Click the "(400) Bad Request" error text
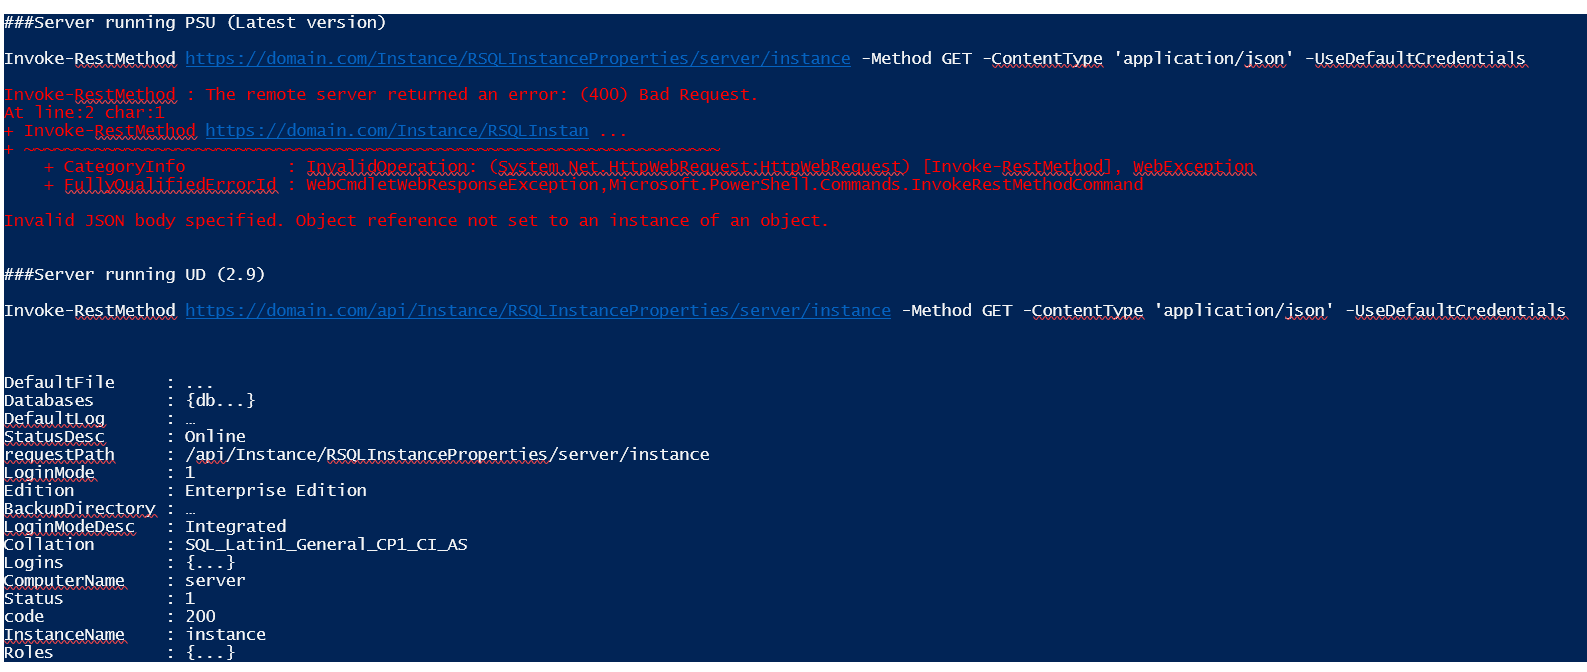1587x672 pixels. (667, 94)
